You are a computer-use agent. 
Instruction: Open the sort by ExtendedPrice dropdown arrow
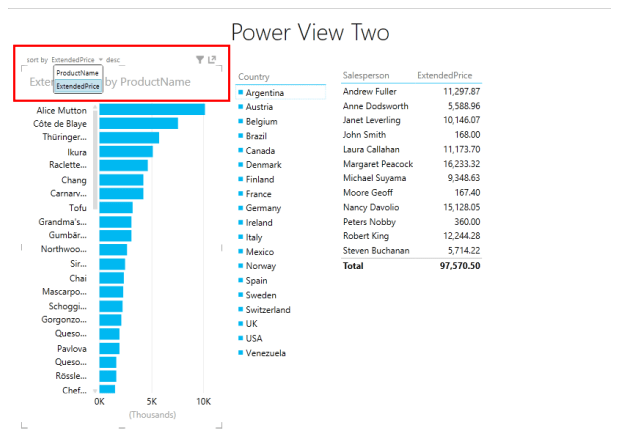tap(101, 60)
